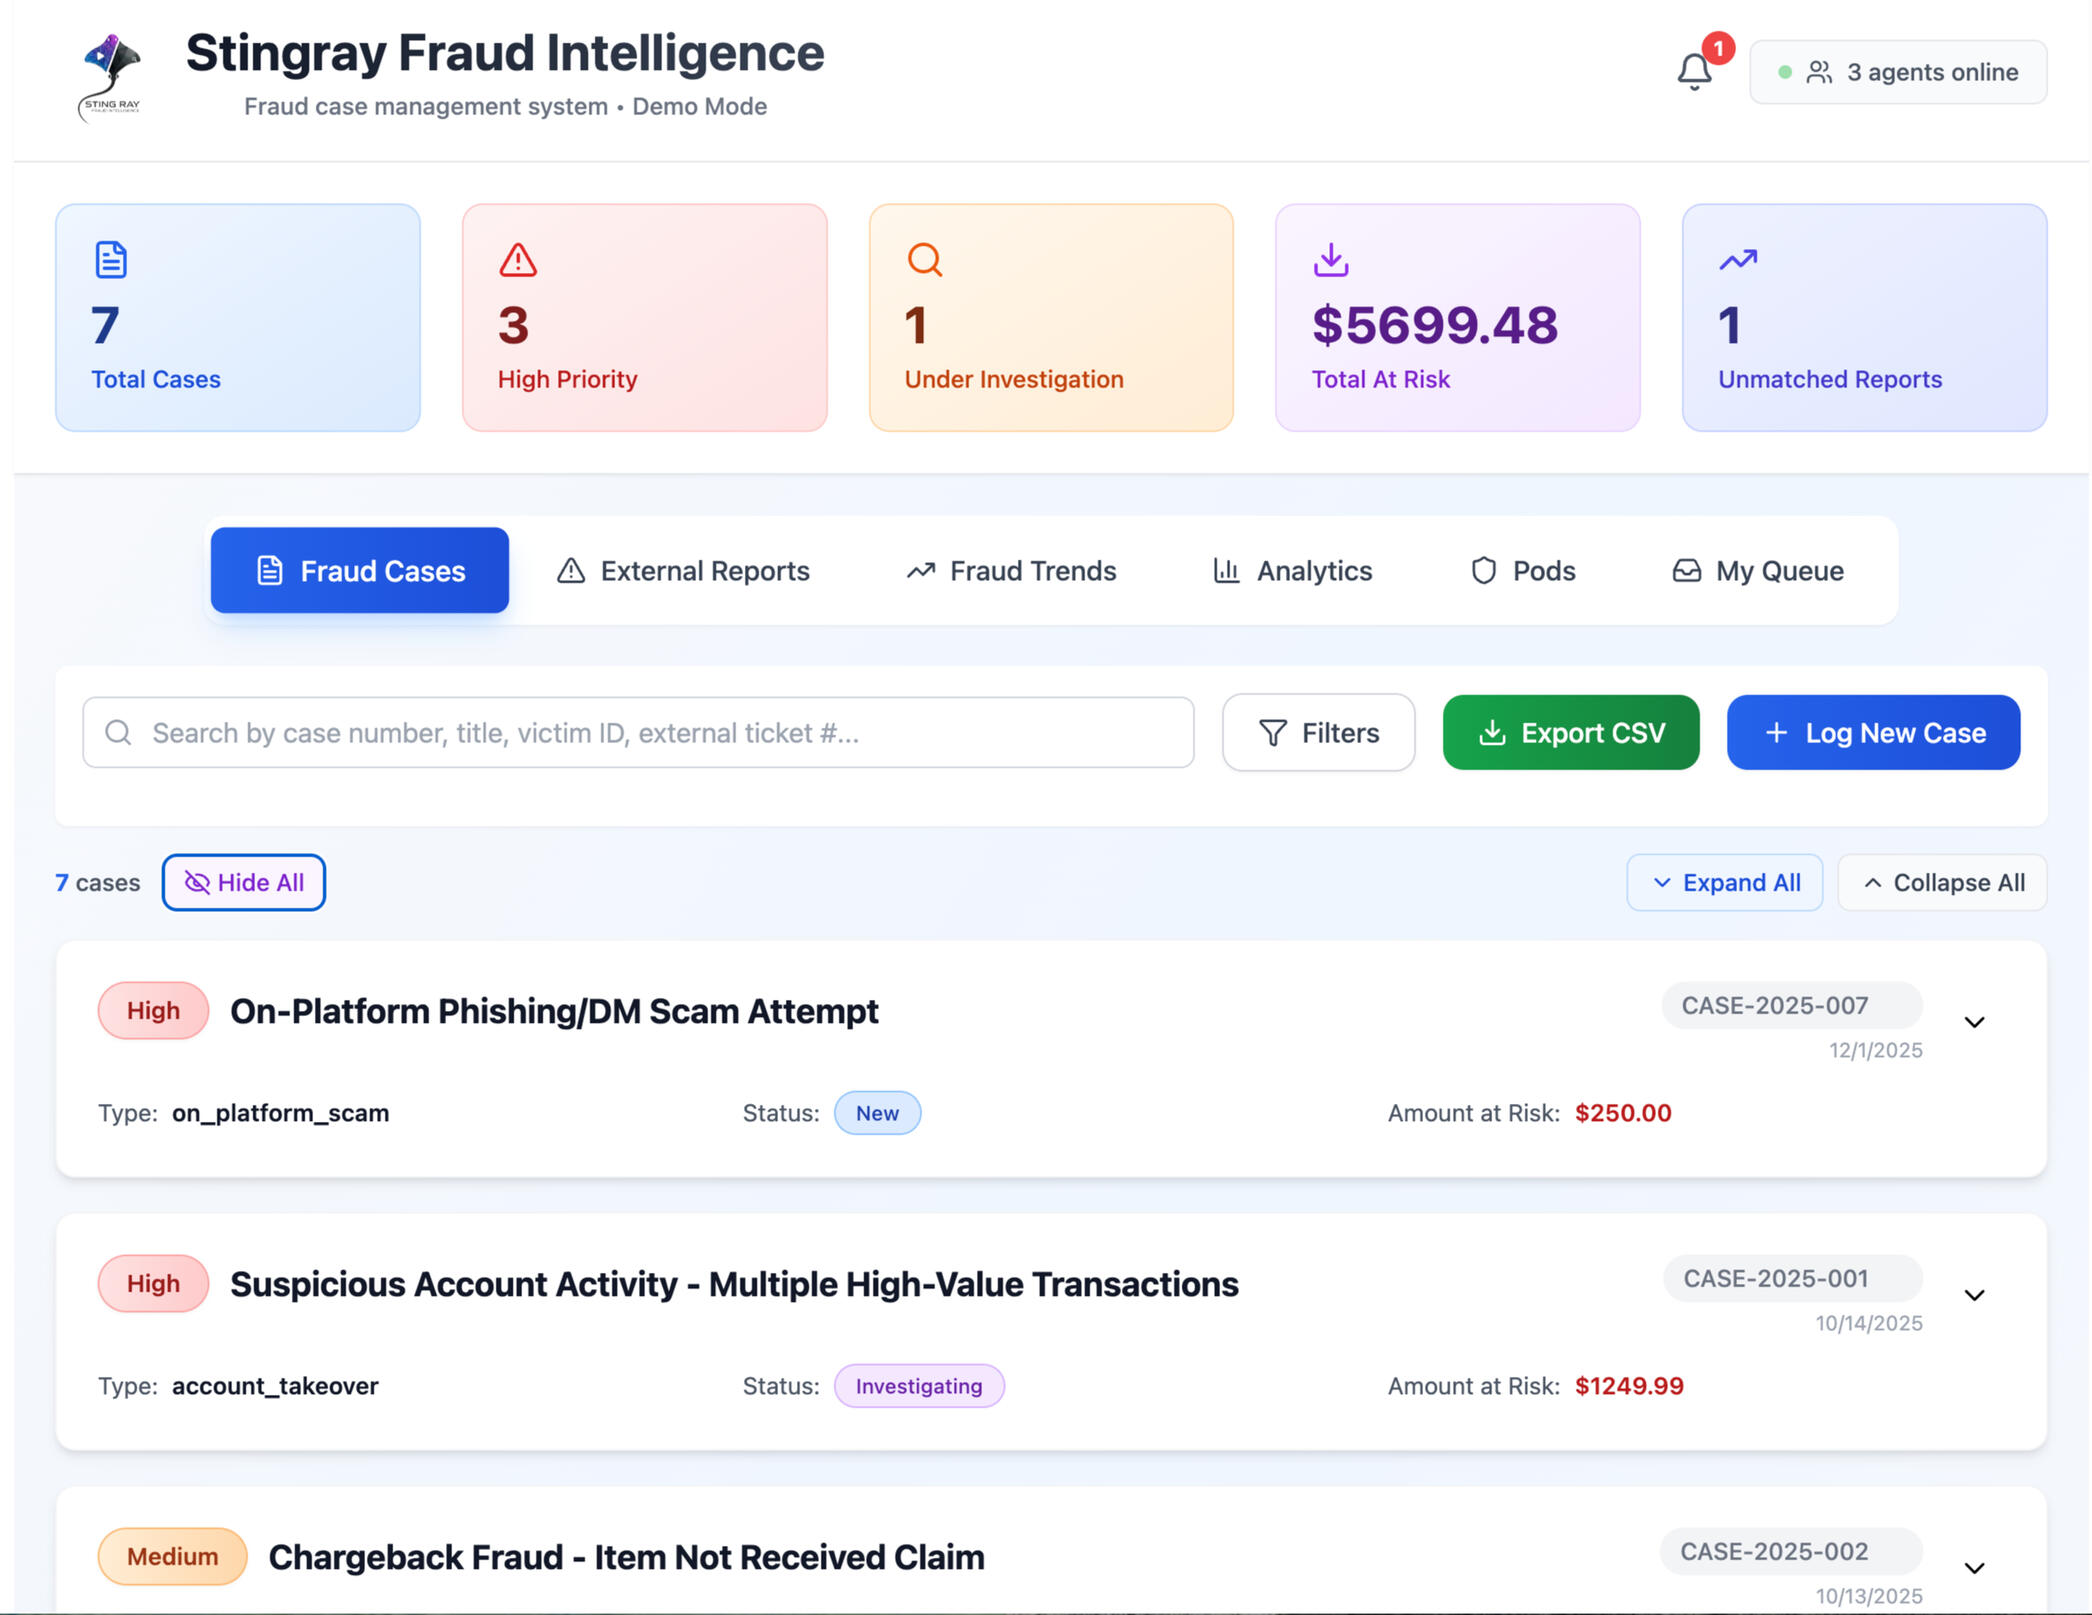The height and width of the screenshot is (1615, 2092).
Task: Click the Stingray logo image
Action: pos(111,77)
